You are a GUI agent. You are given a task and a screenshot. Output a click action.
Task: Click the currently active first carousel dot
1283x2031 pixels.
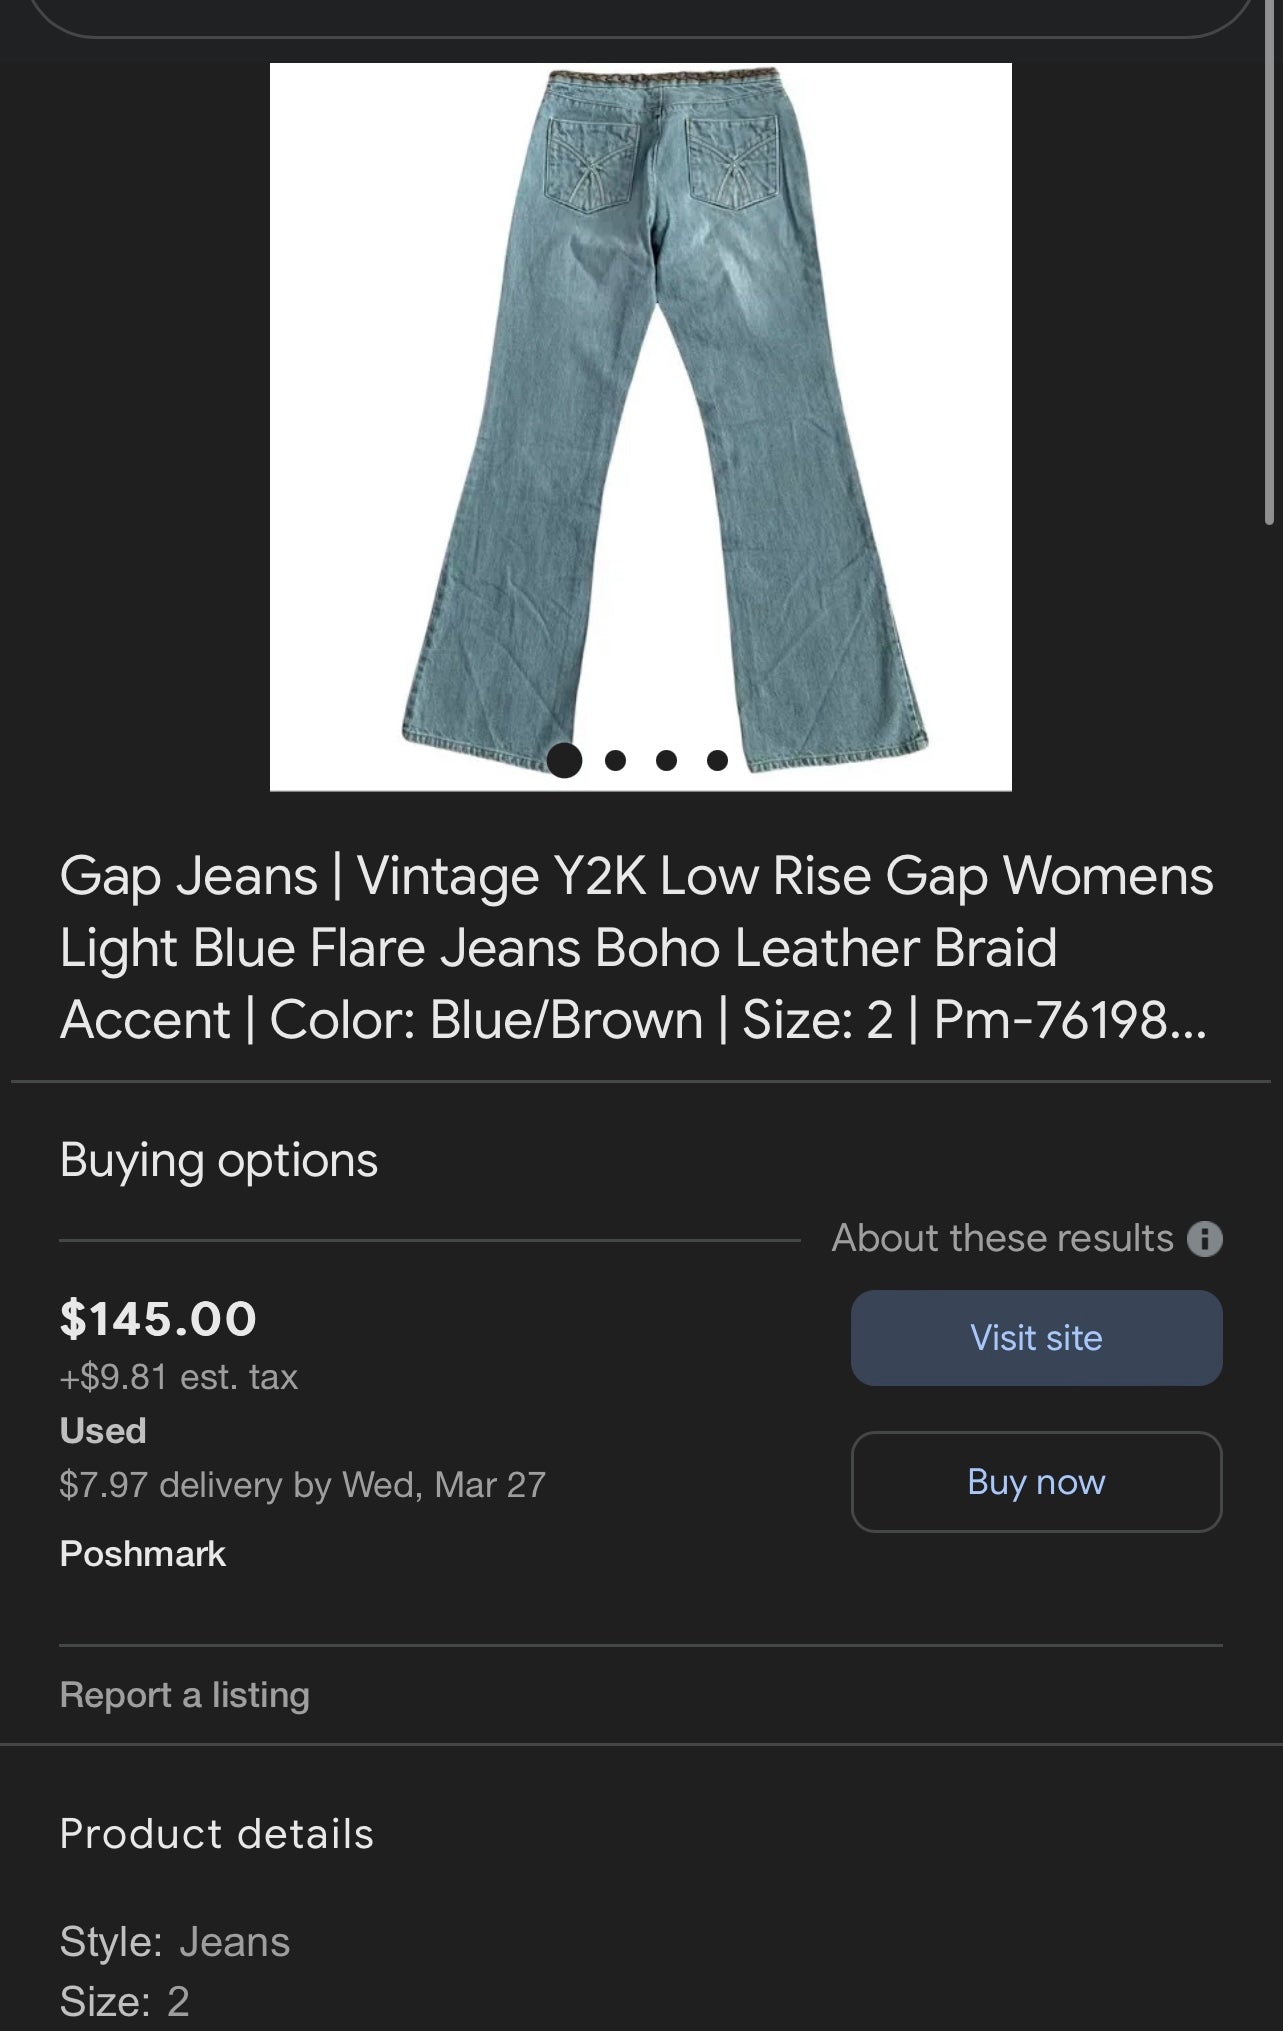(x=567, y=760)
